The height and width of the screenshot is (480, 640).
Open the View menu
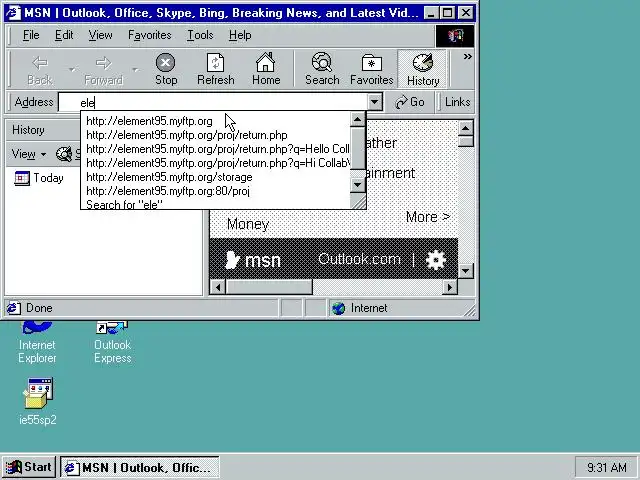point(100,36)
